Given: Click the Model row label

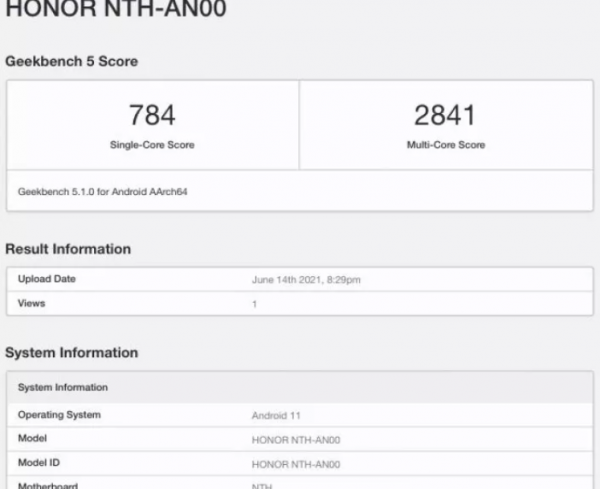Looking at the screenshot, I should (x=33, y=438).
